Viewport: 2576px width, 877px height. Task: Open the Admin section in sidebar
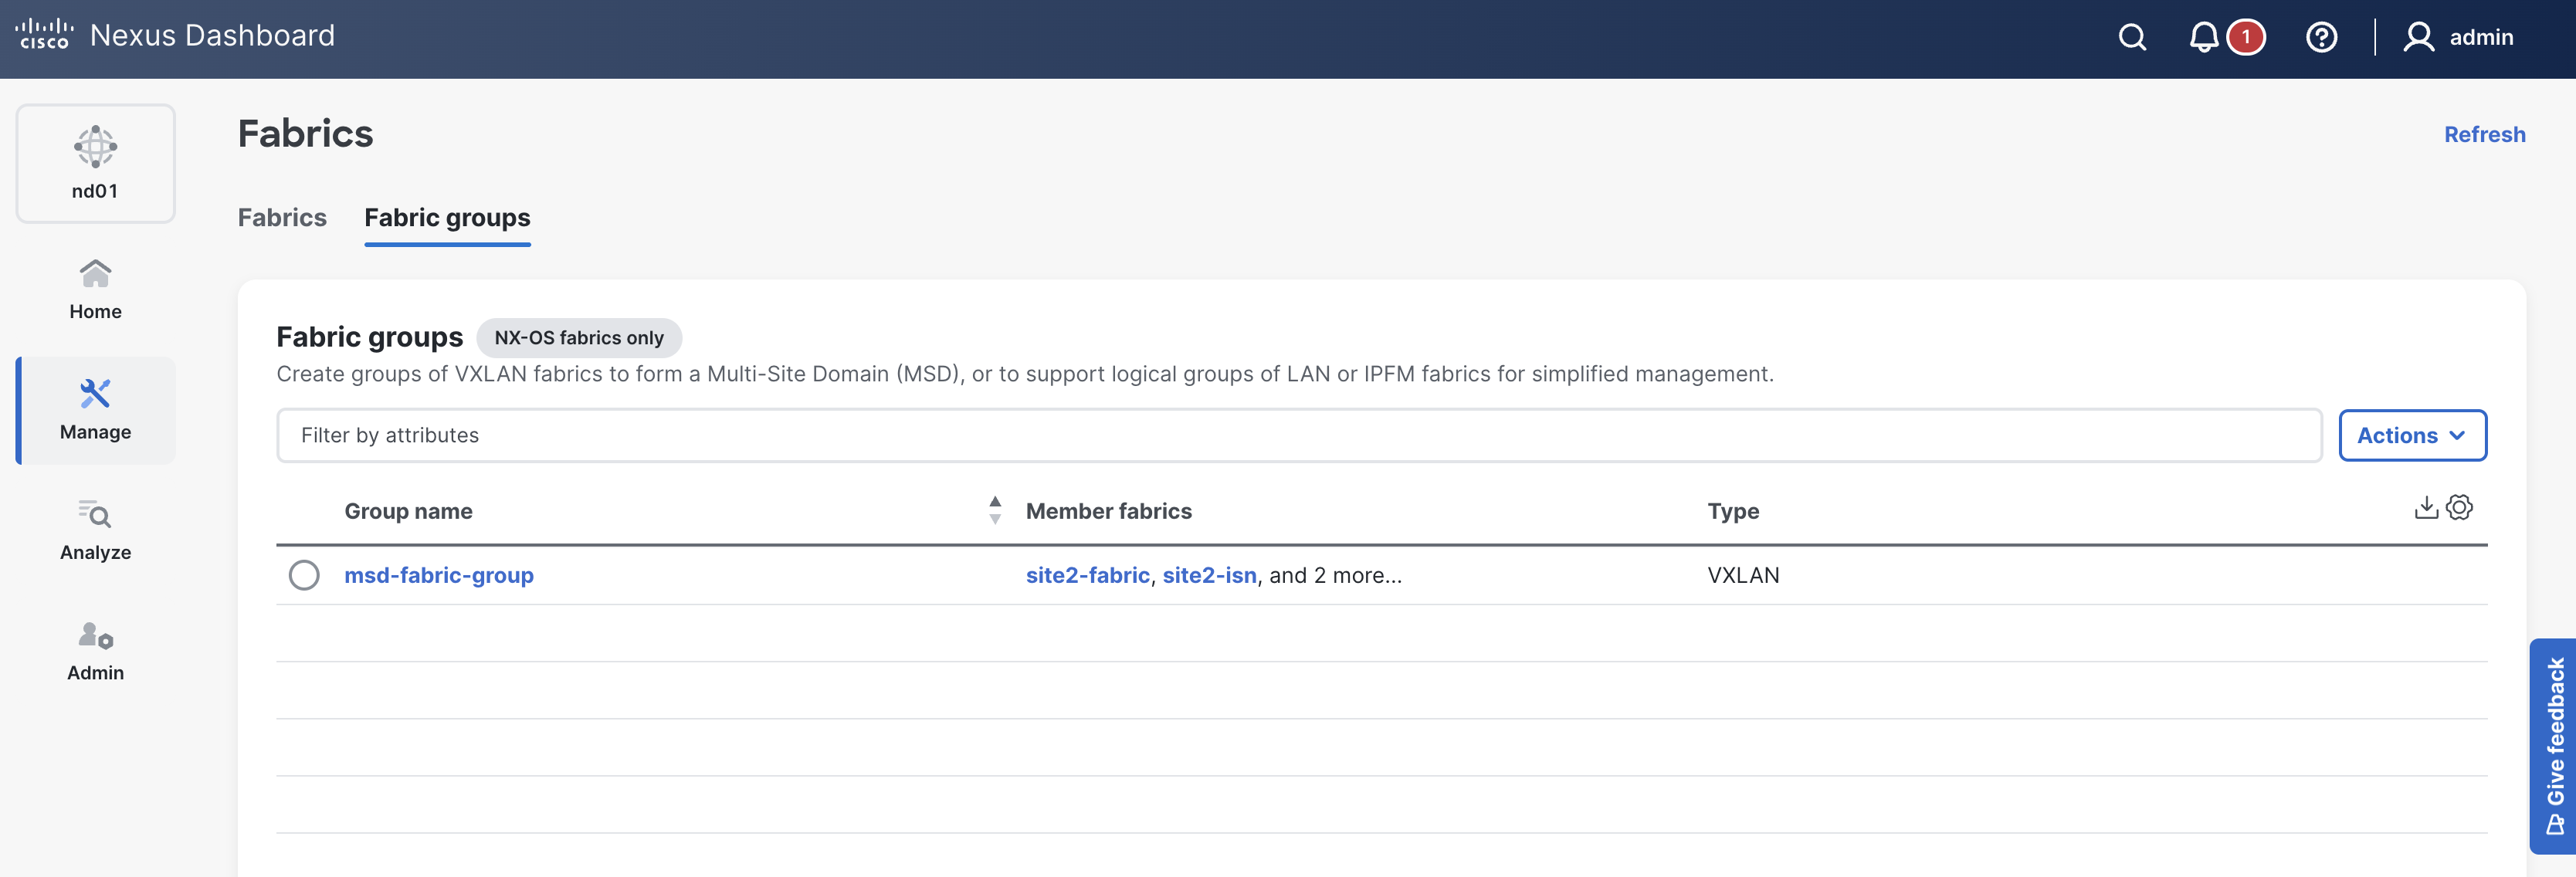[96, 651]
